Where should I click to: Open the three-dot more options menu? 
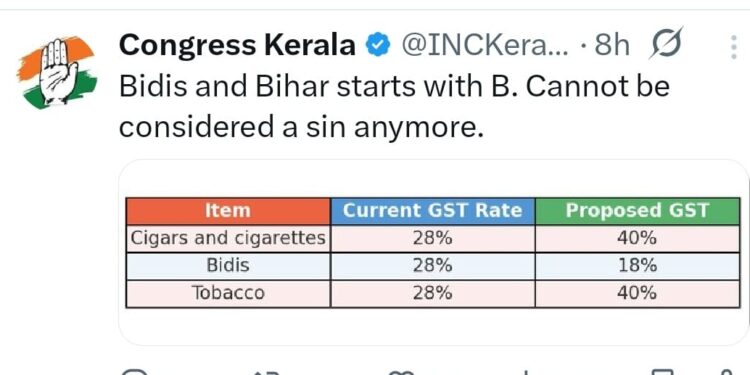pyautogui.click(x=734, y=47)
